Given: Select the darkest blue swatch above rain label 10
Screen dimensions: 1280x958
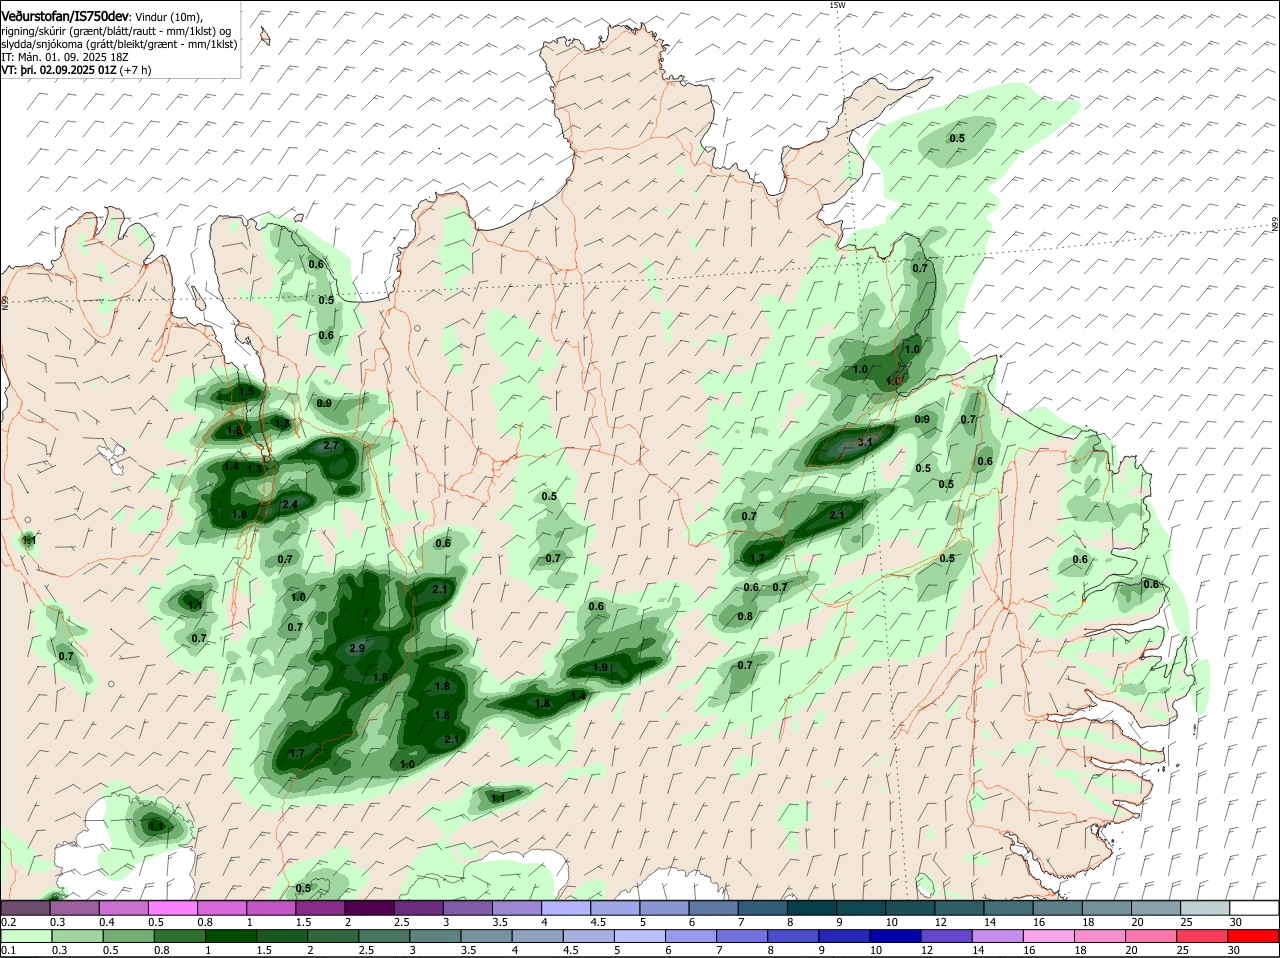Looking at the screenshot, I should point(895,937).
